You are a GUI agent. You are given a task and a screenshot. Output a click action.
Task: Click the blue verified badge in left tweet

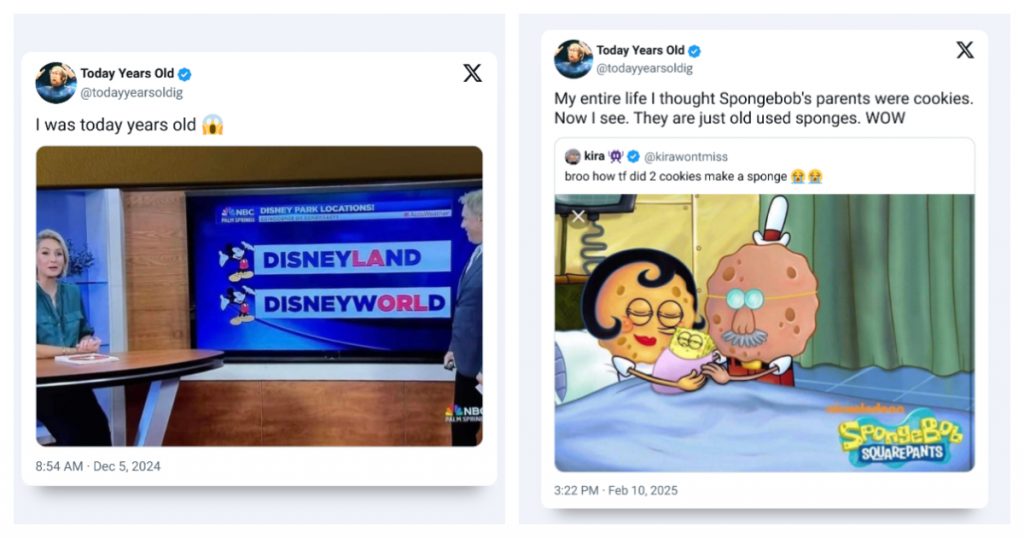pyautogui.click(x=185, y=74)
